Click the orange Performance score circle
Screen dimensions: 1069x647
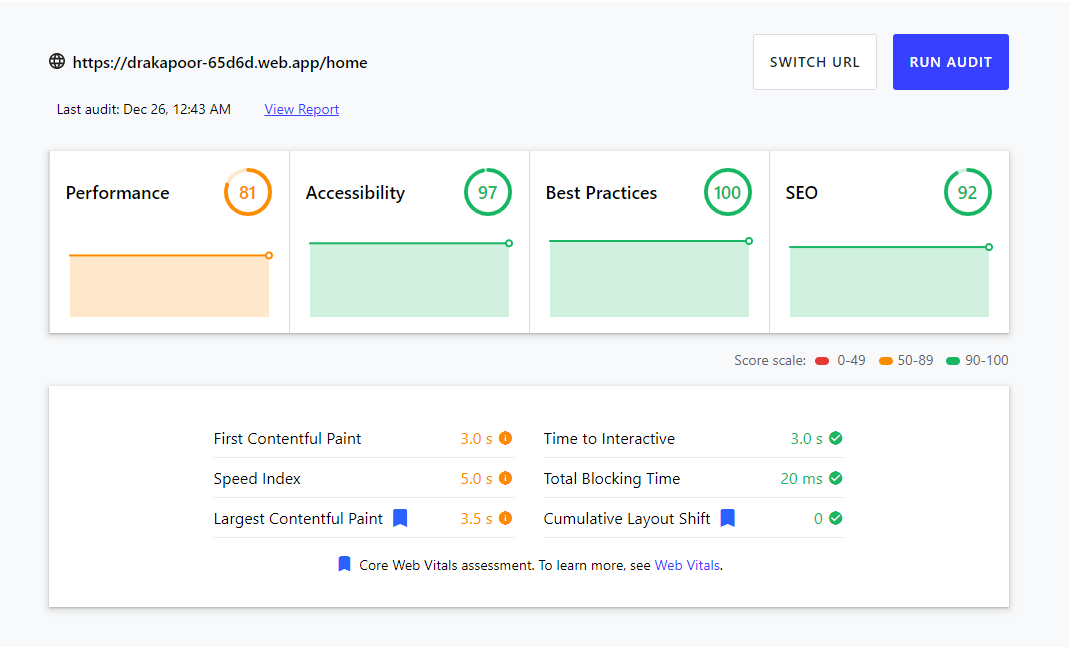248,192
